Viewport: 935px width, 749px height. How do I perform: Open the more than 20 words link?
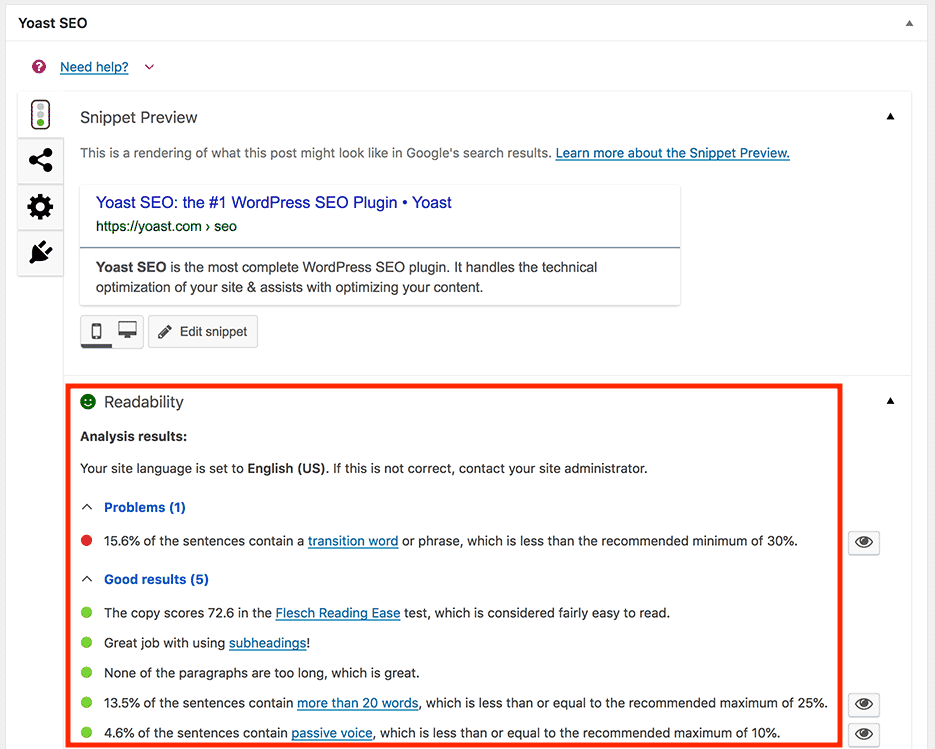(358, 703)
